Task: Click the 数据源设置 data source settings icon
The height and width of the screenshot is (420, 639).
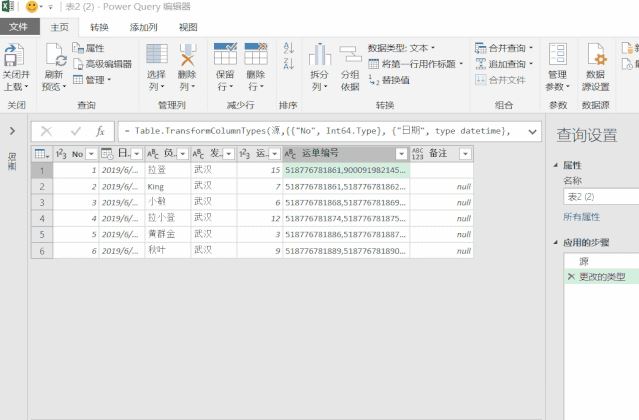Action: pyautogui.click(x=596, y=54)
